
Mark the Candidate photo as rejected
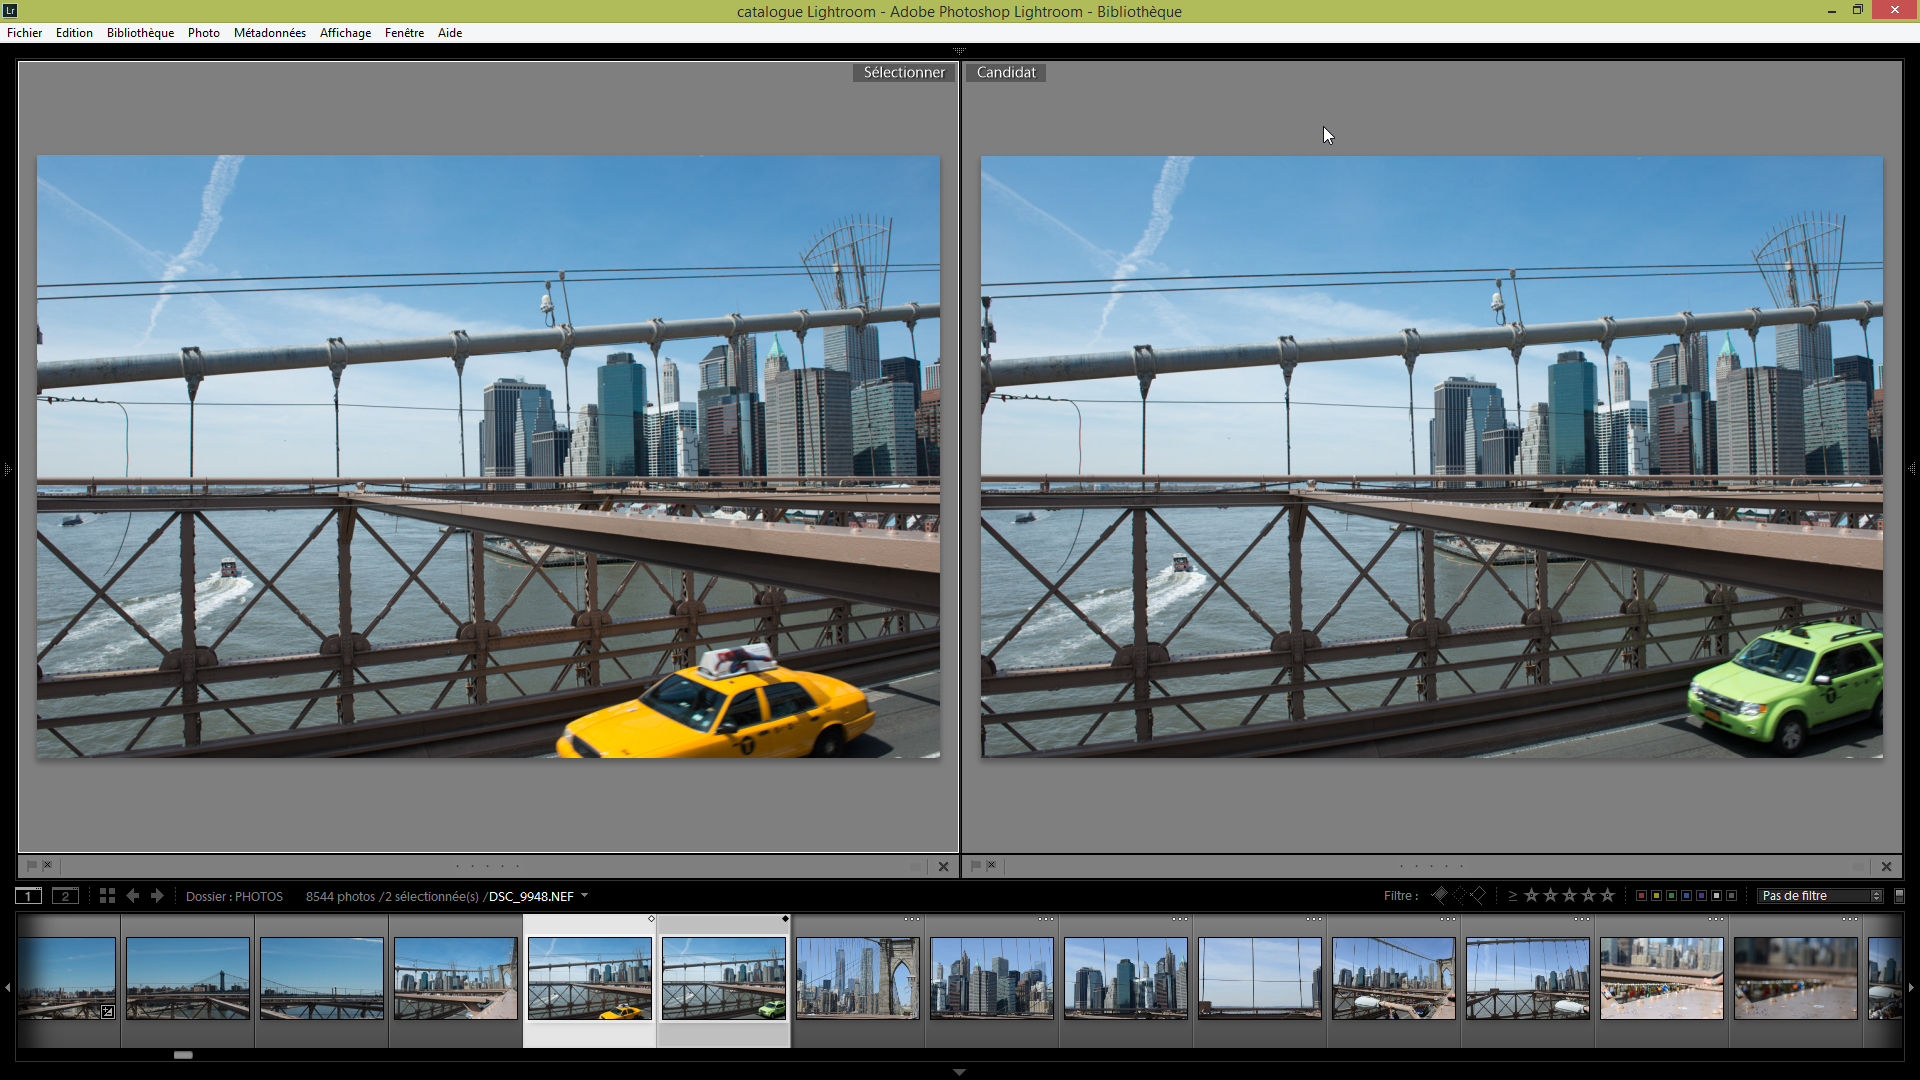[x=991, y=866]
